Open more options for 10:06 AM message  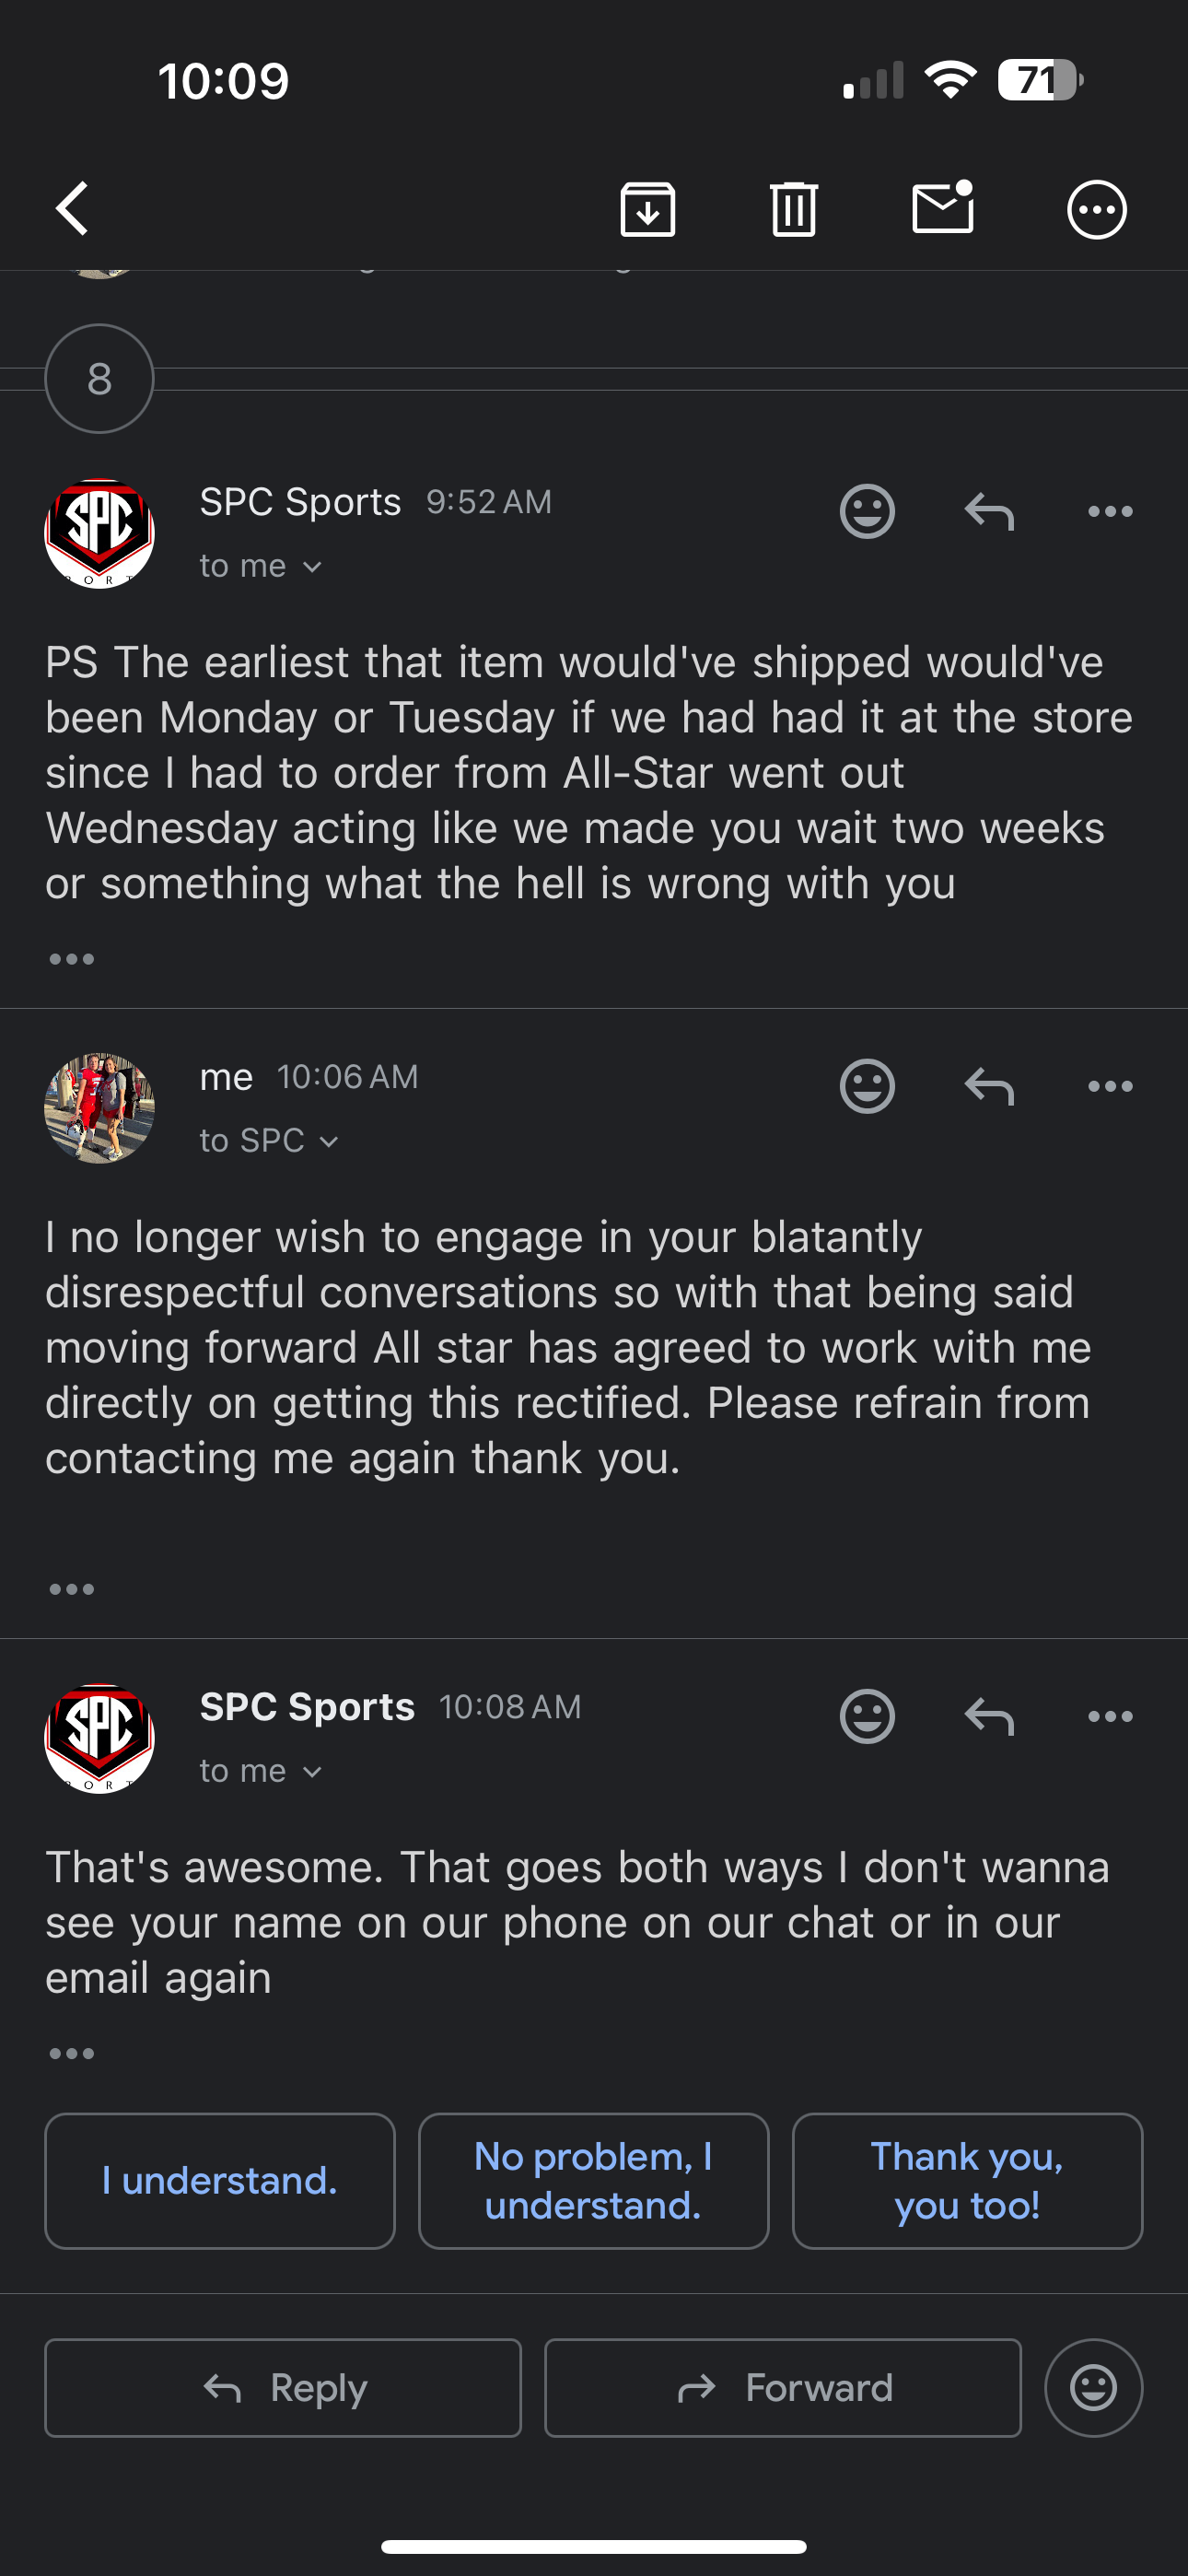click(1110, 1086)
